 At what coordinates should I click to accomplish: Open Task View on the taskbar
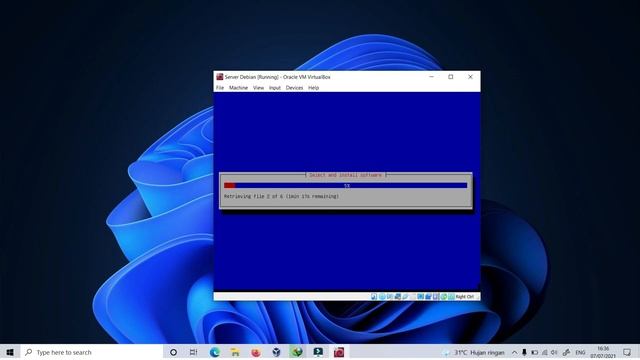tap(193, 352)
